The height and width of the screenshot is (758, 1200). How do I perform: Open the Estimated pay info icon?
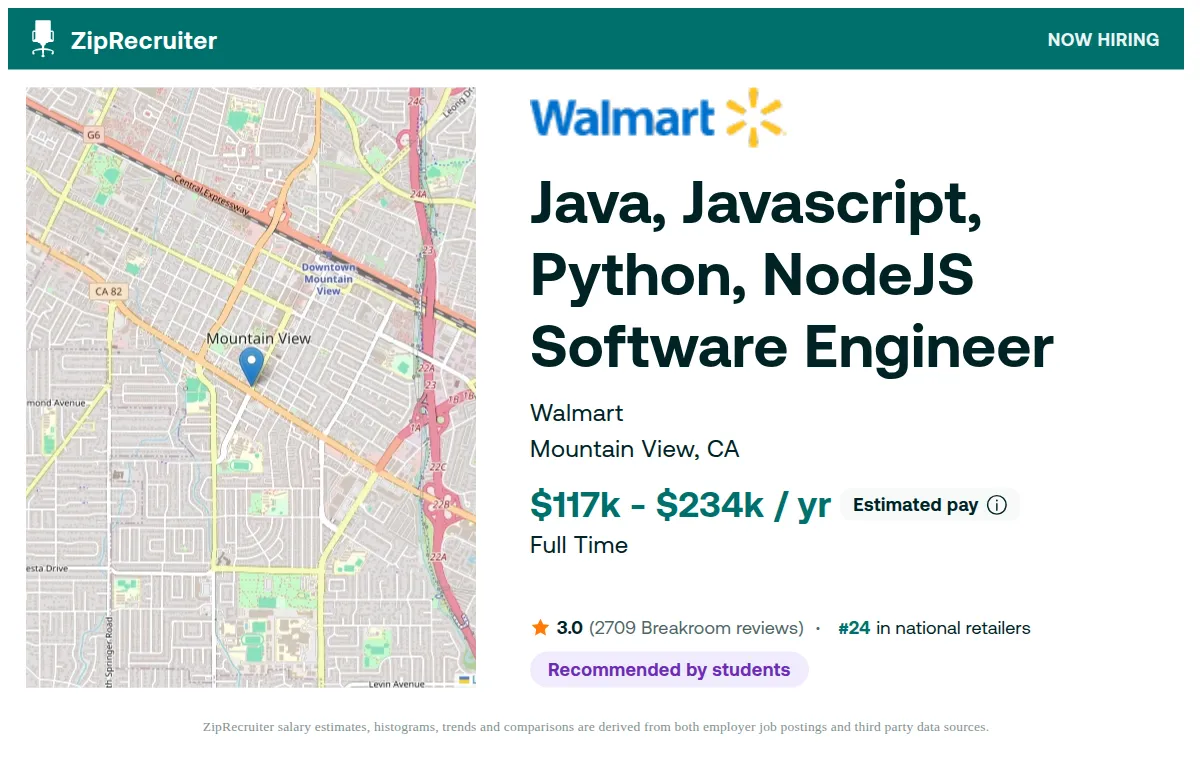(996, 505)
